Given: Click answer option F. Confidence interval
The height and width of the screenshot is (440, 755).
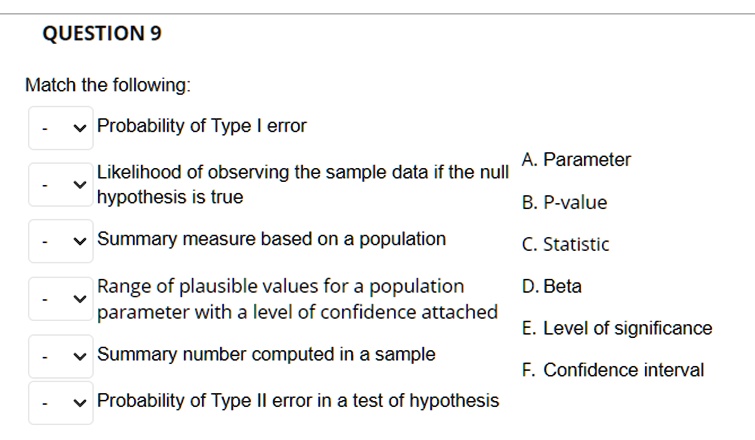Looking at the screenshot, I should 613,370.
